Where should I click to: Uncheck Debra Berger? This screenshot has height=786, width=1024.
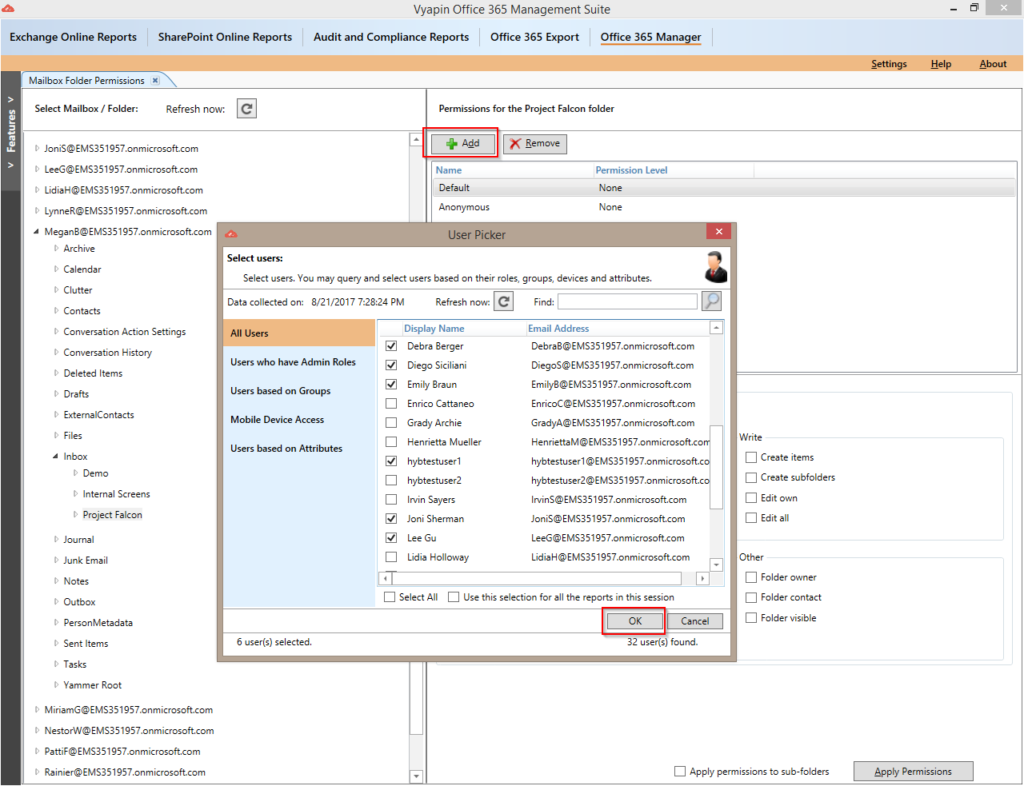point(391,346)
